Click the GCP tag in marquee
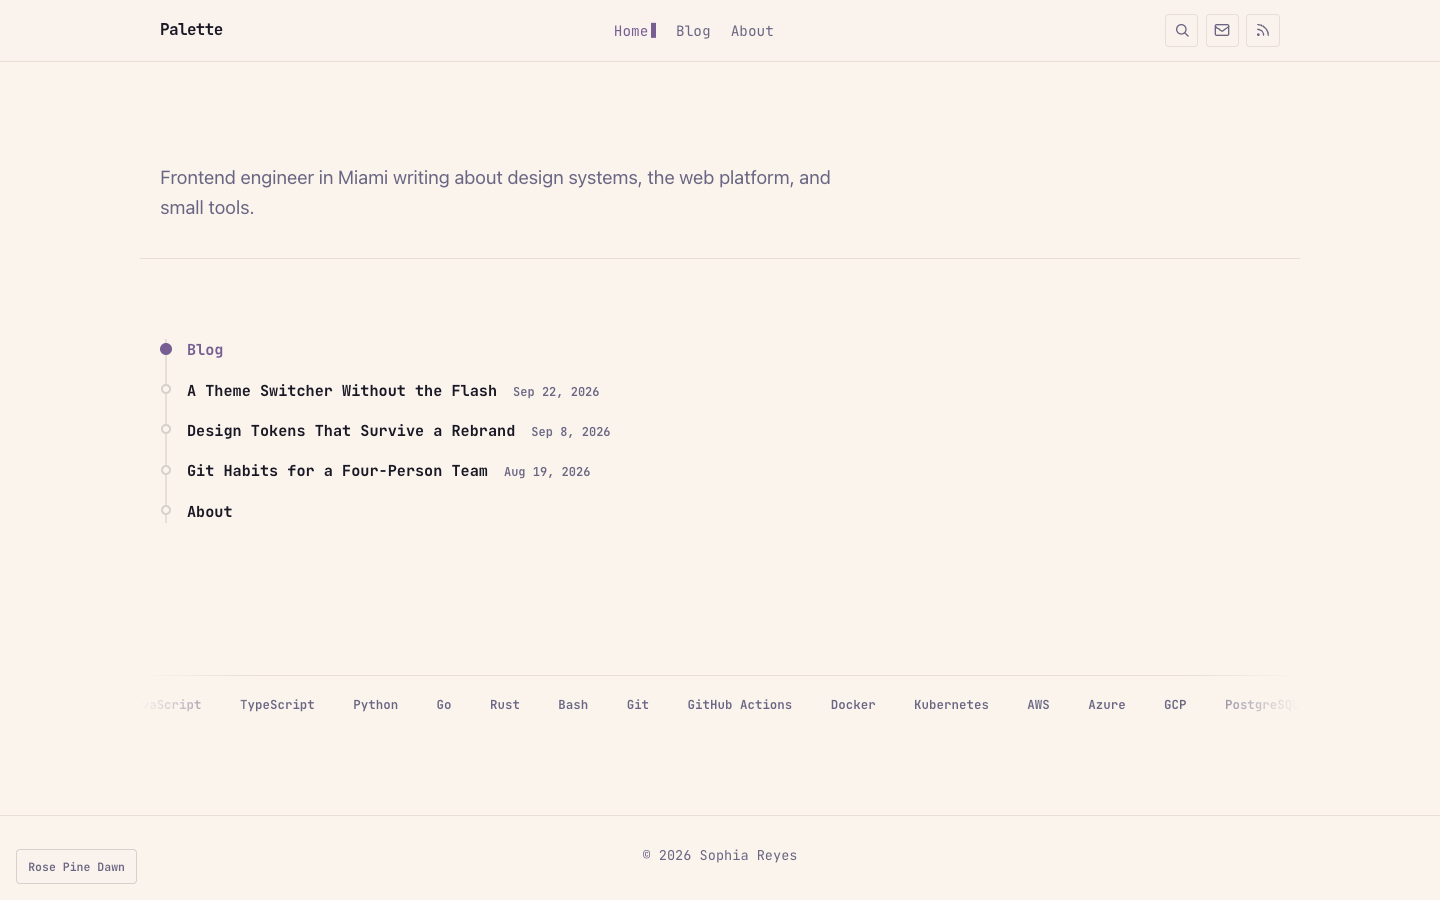This screenshot has height=900, width=1440. pyautogui.click(x=1175, y=705)
